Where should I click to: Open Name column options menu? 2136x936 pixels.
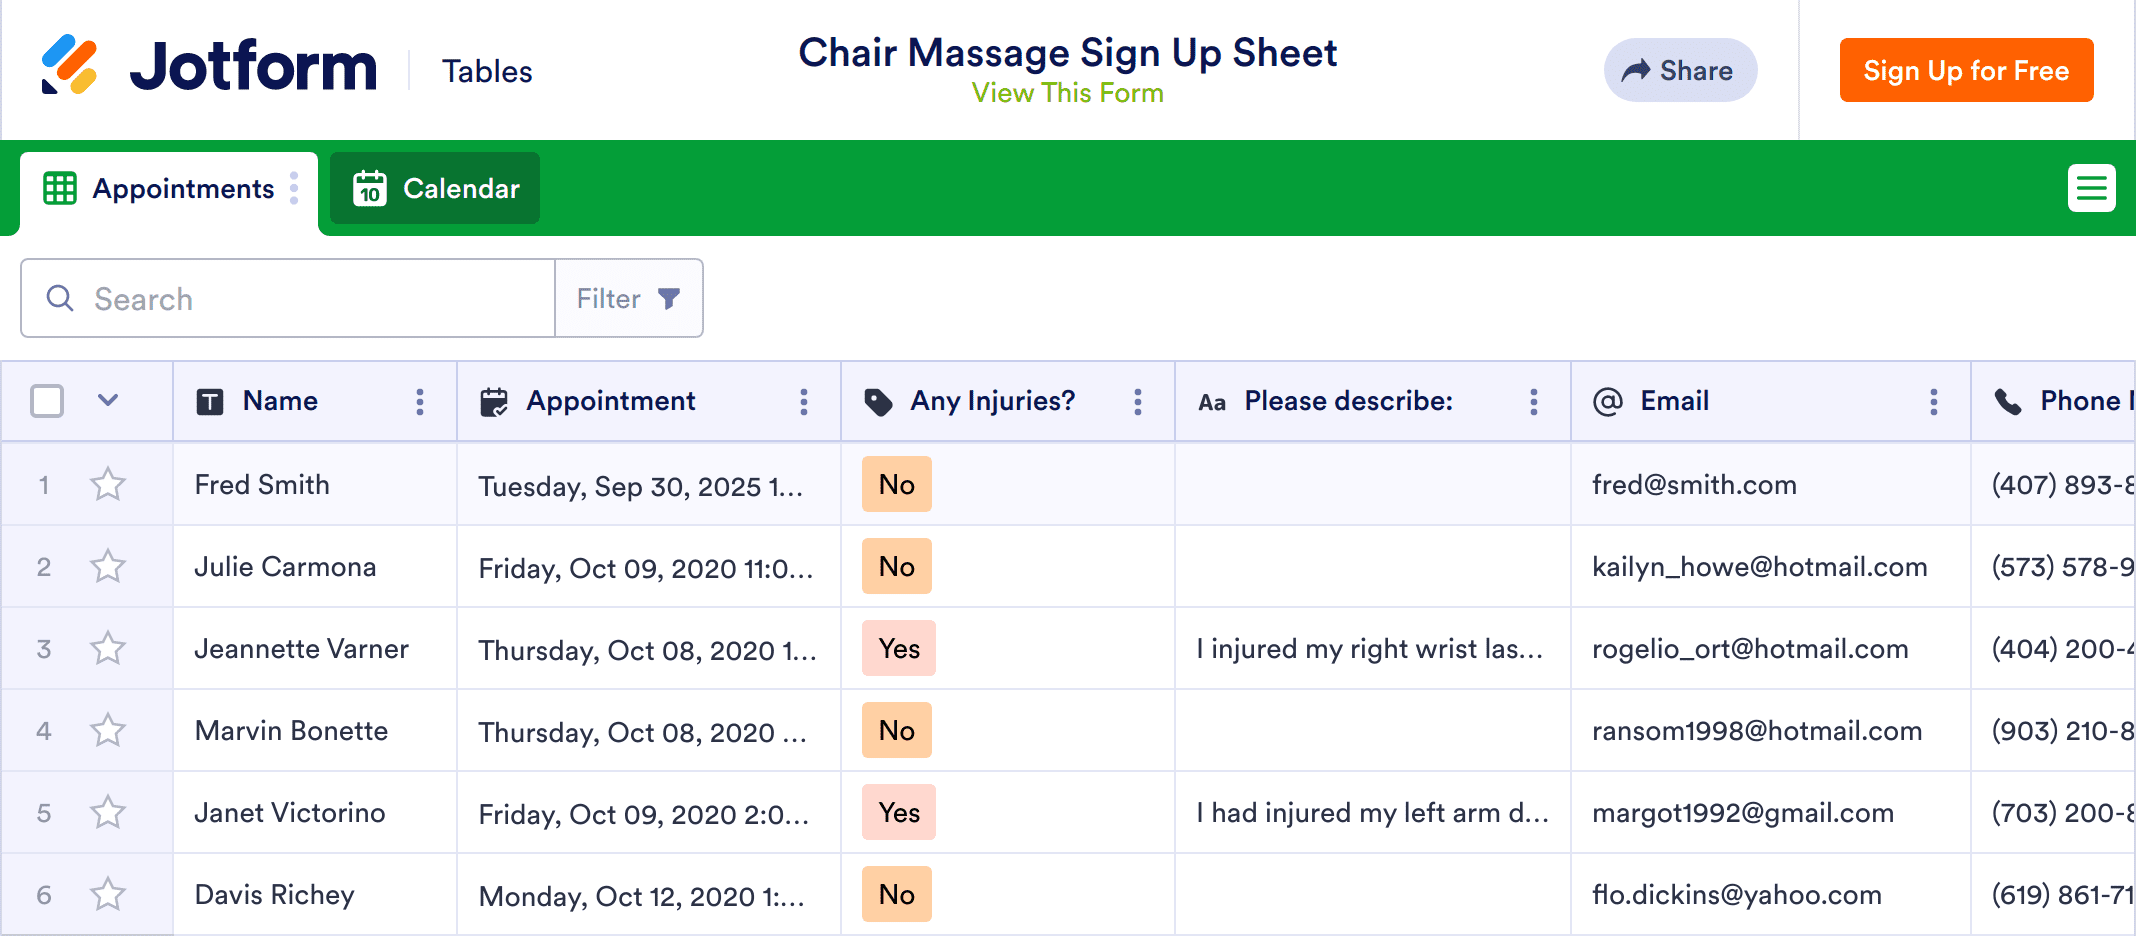[420, 402]
